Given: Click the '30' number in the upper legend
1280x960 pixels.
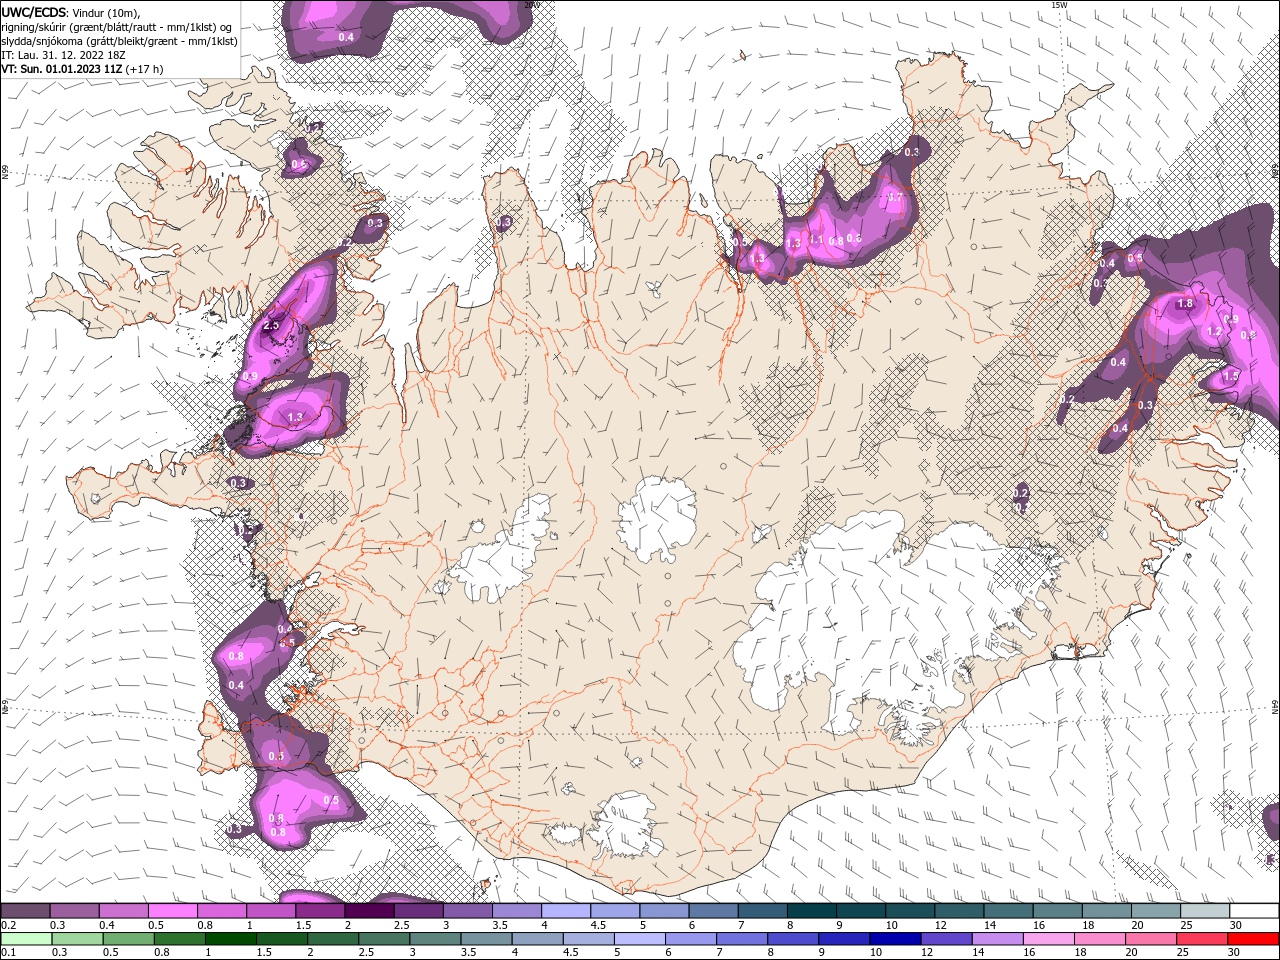Looking at the screenshot, I should tap(1236, 925).
